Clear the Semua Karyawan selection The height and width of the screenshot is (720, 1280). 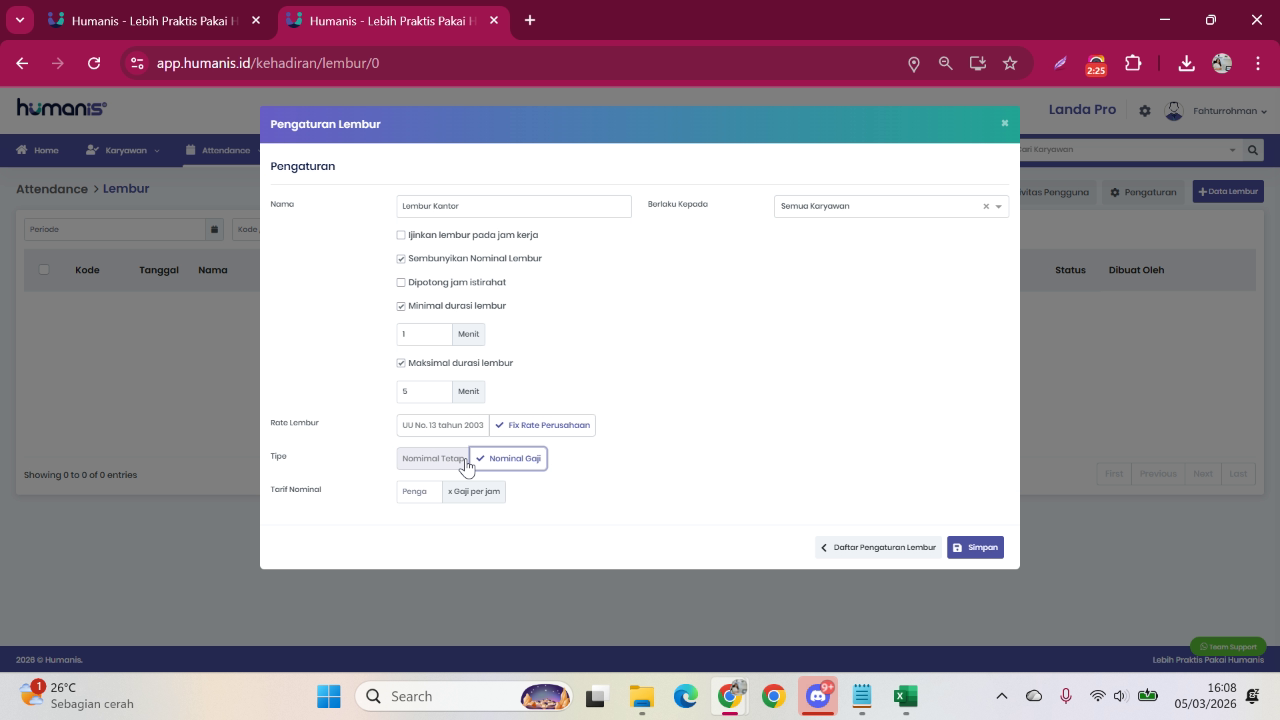pyautogui.click(x=985, y=207)
